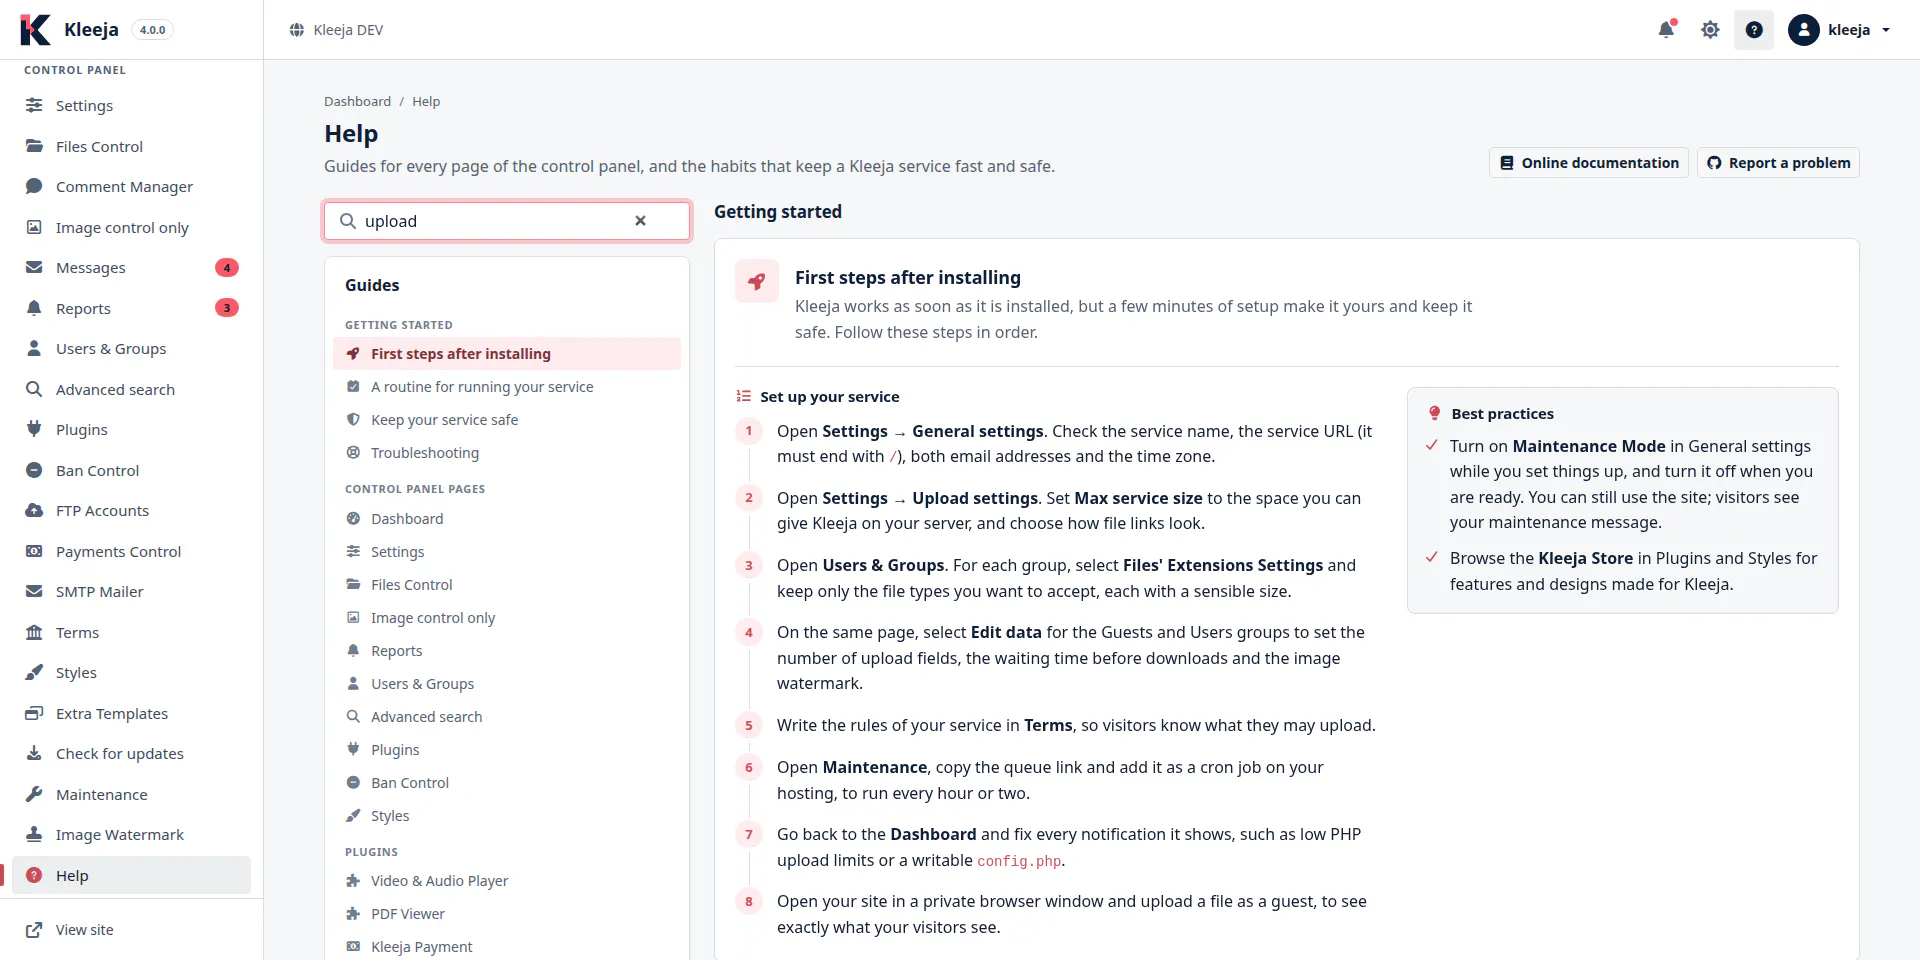
Task: Click the Image Watermark stamp icon
Action: [x=34, y=834]
